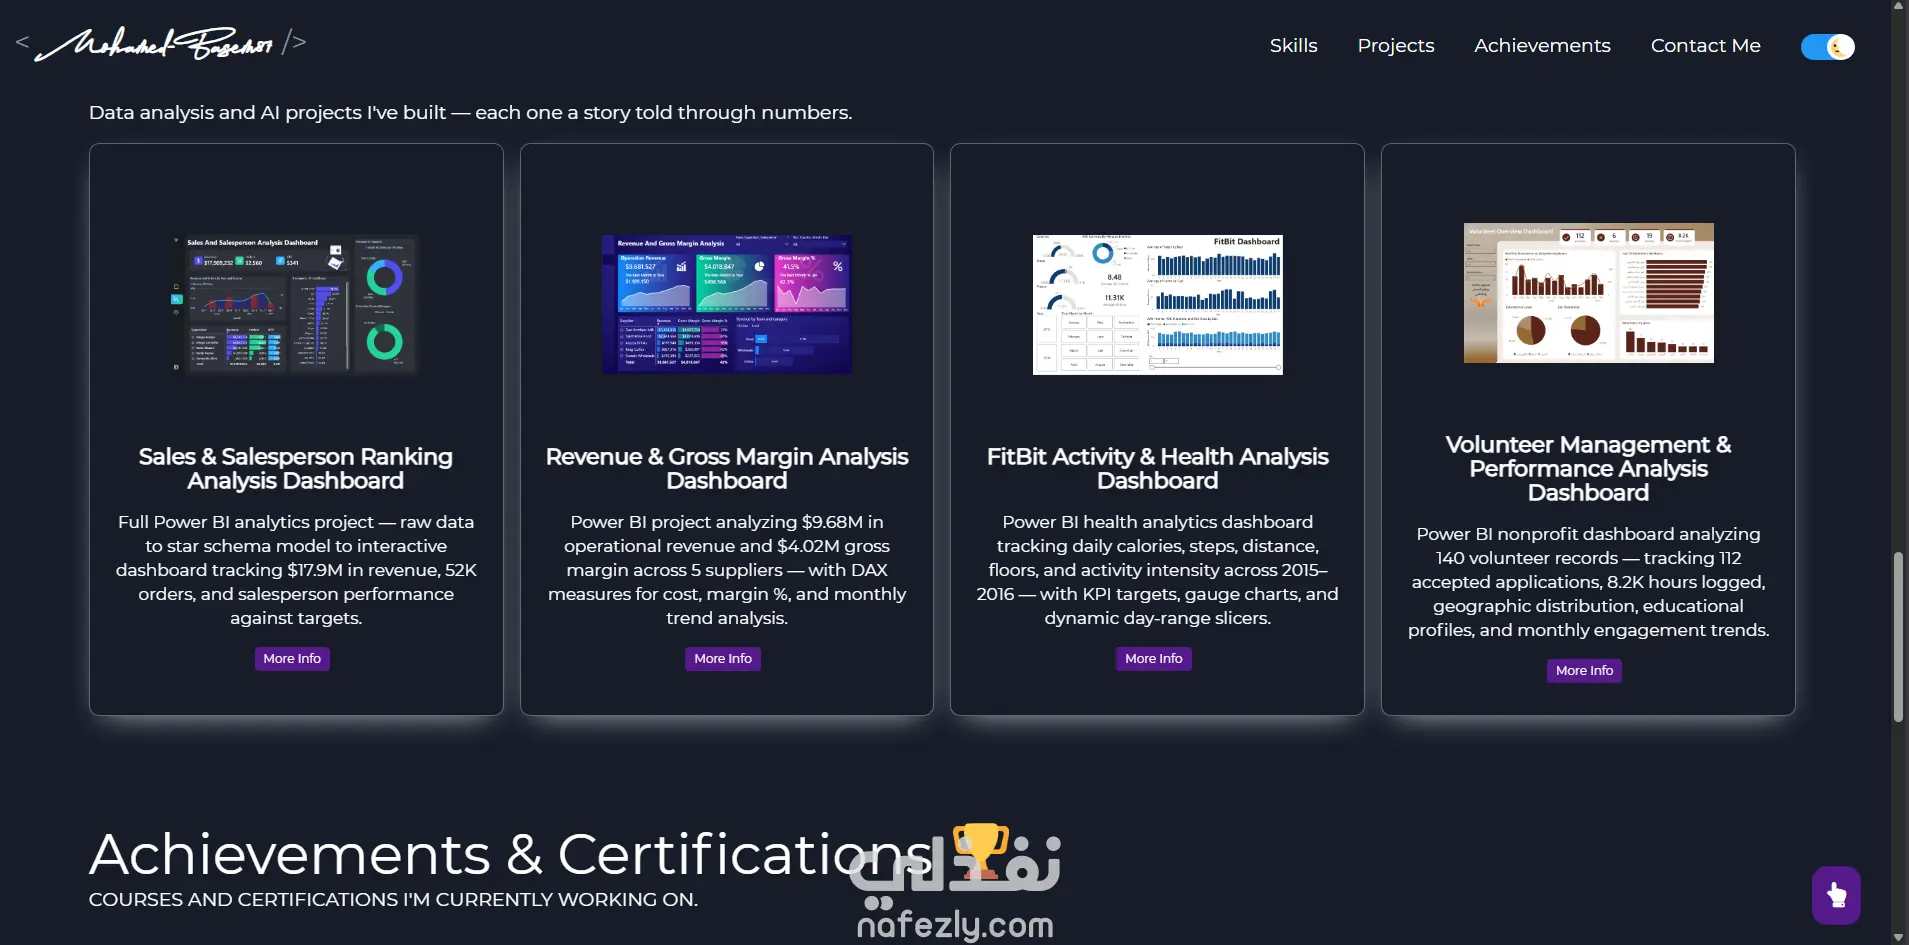View the Revenue and Gross Margin thumbnail
Screen dimensions: 1909x945
point(727,305)
